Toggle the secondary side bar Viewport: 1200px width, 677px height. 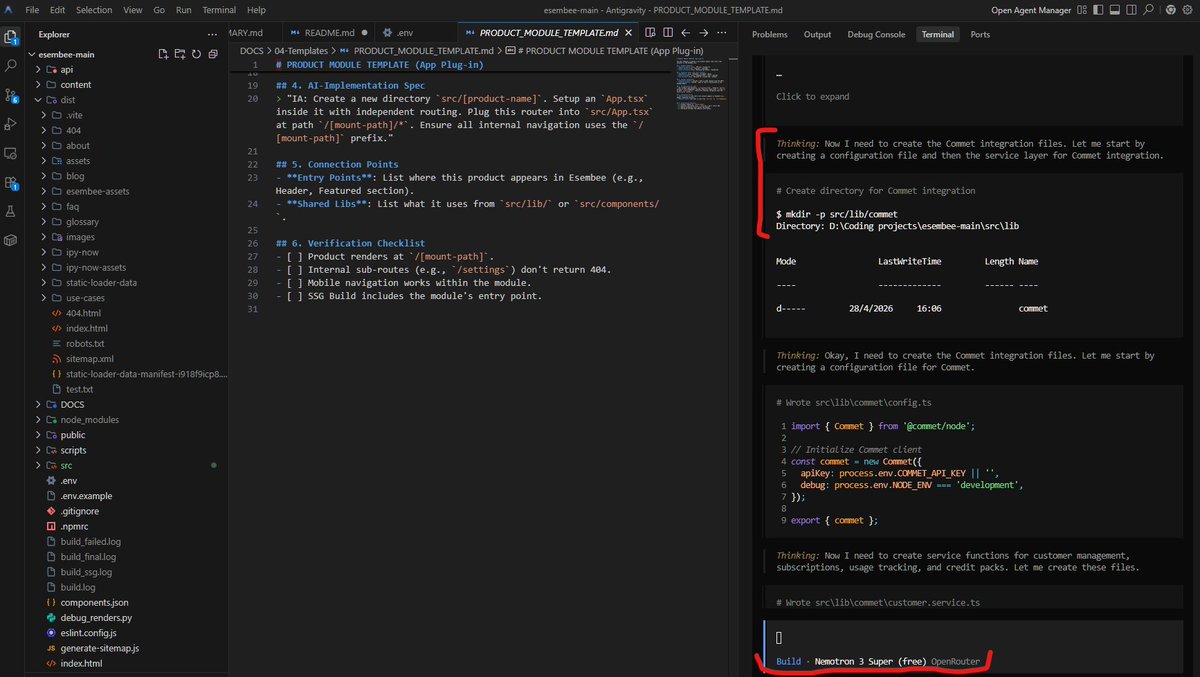pos(1131,9)
